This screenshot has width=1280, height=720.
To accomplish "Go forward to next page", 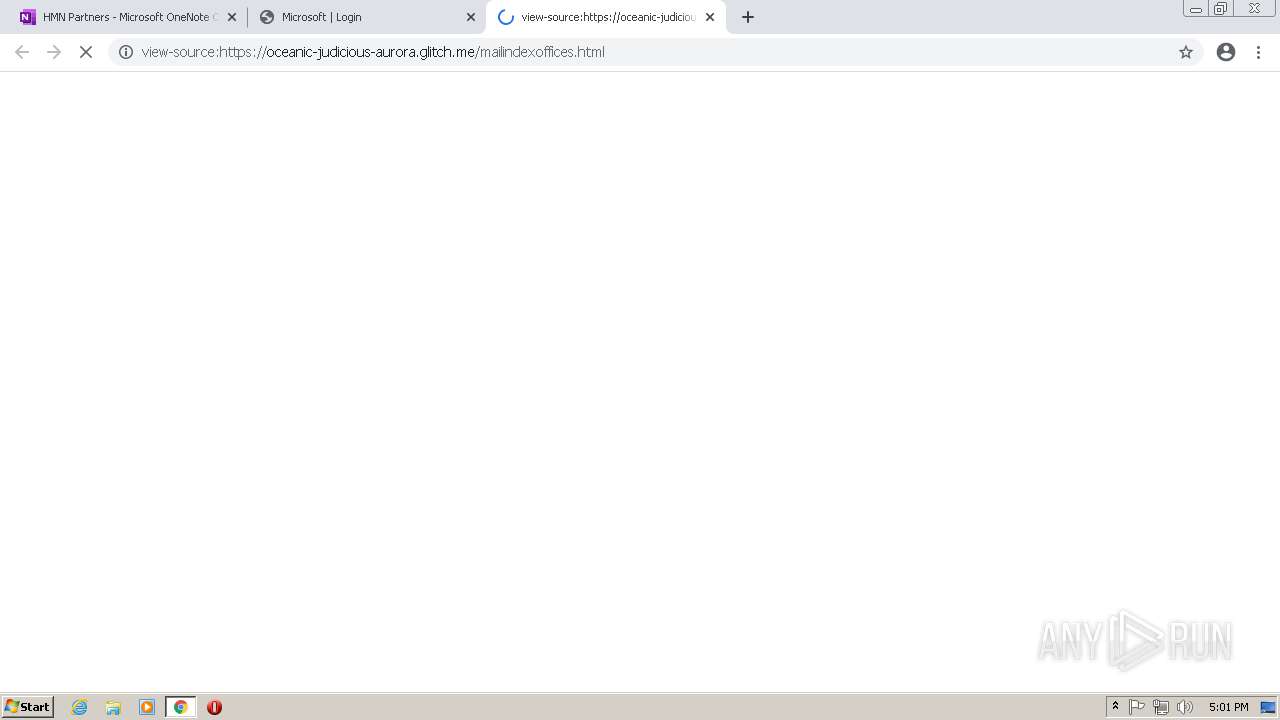I will 54,52.
